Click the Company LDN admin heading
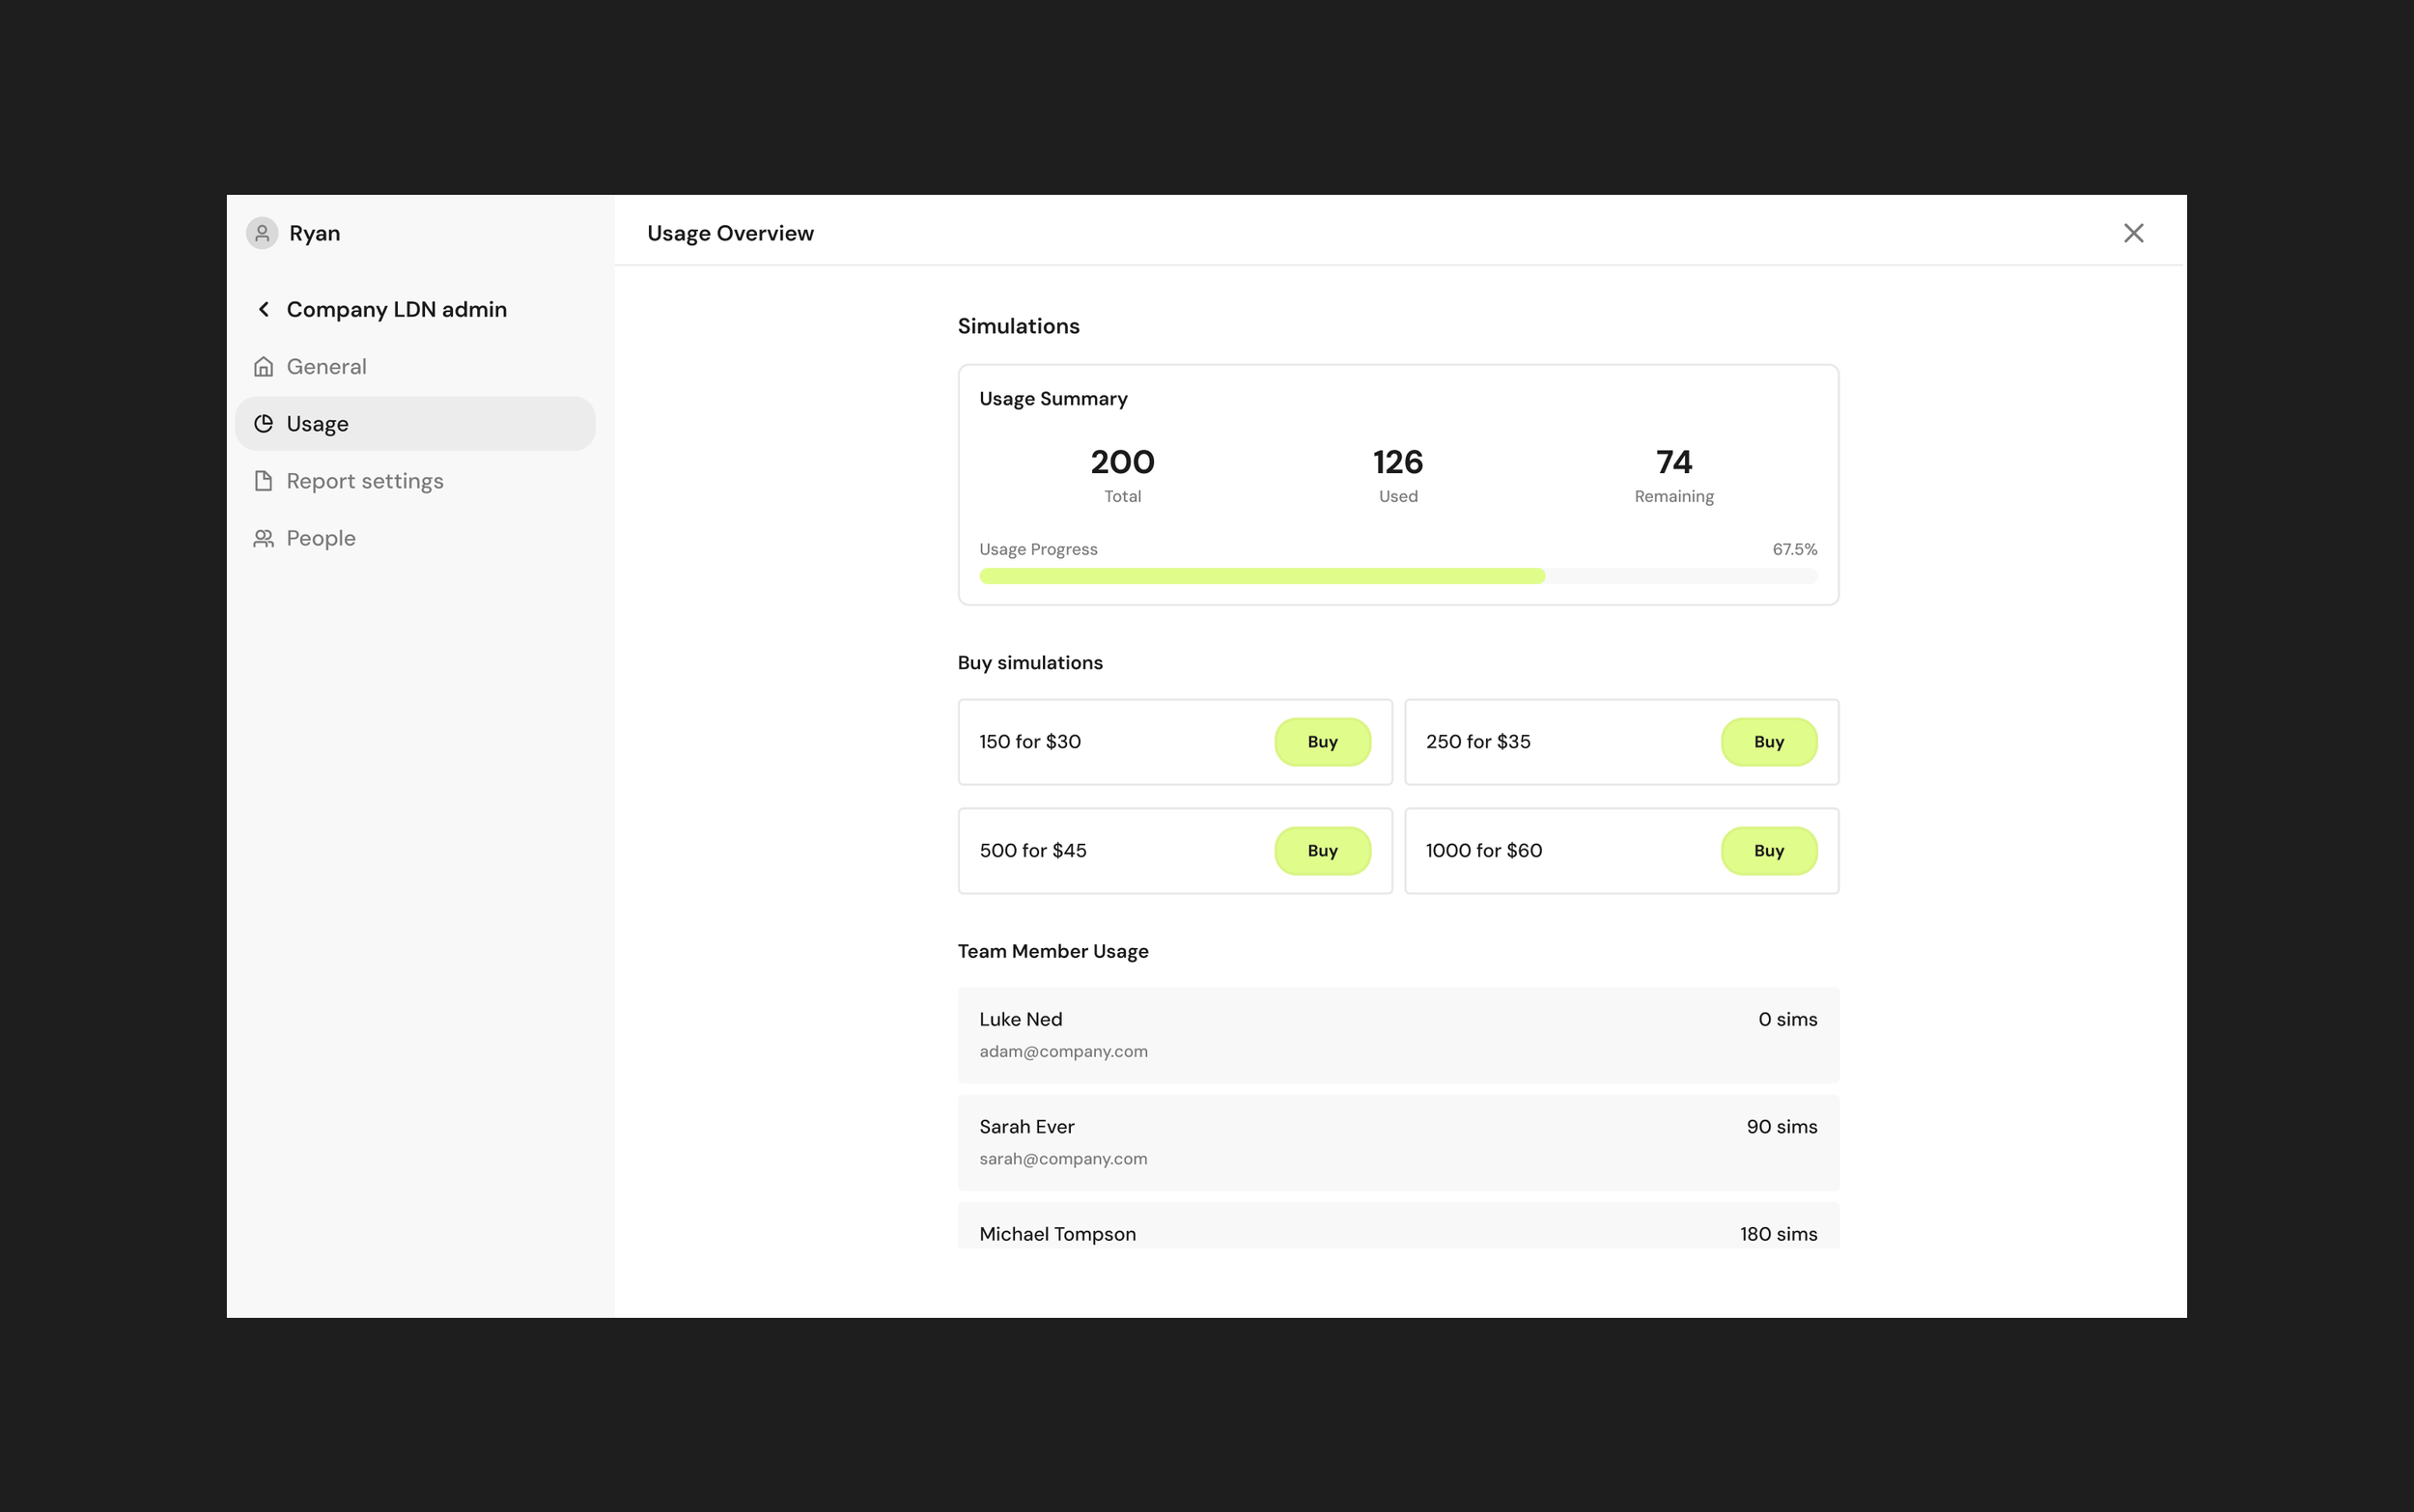The height and width of the screenshot is (1512, 2414). click(396, 309)
